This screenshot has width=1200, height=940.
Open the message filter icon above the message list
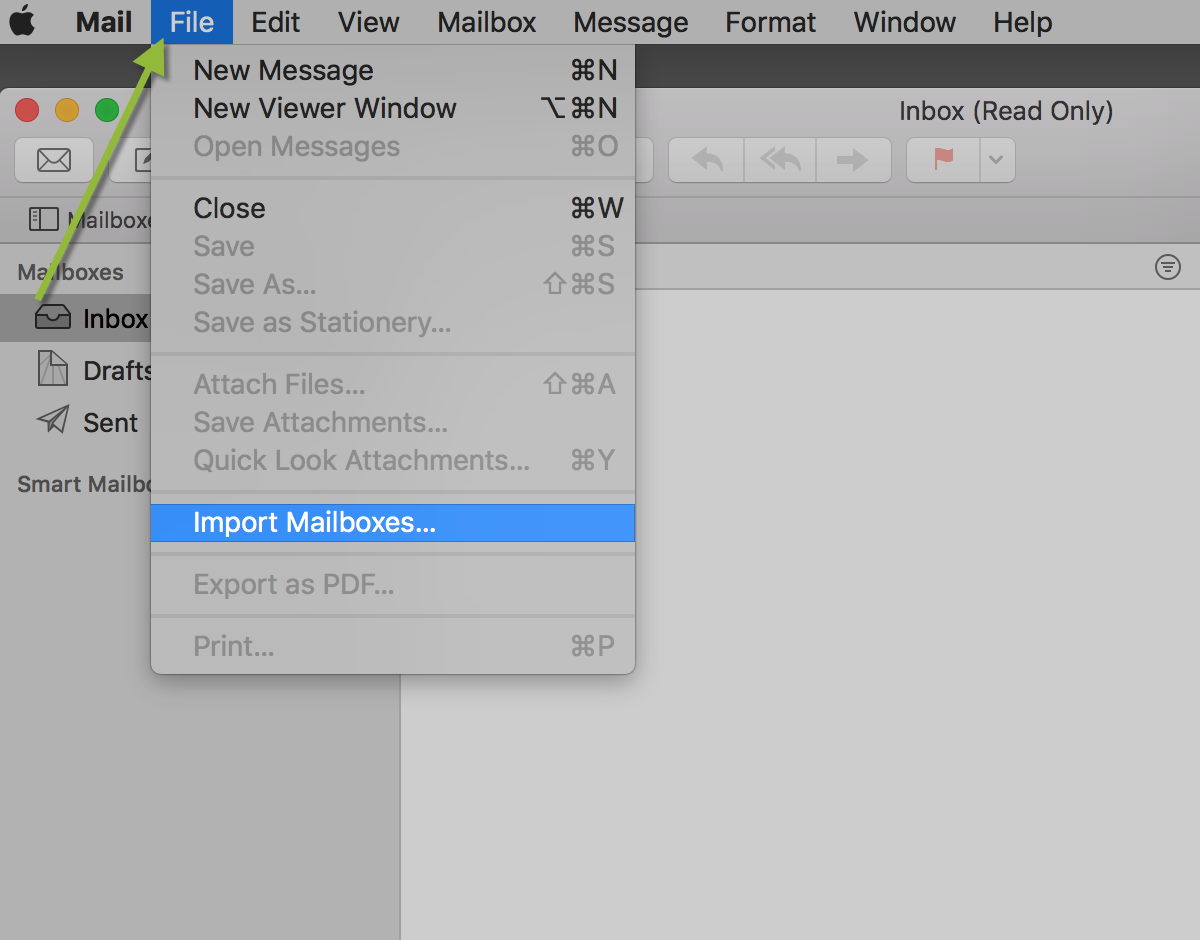click(x=1168, y=267)
